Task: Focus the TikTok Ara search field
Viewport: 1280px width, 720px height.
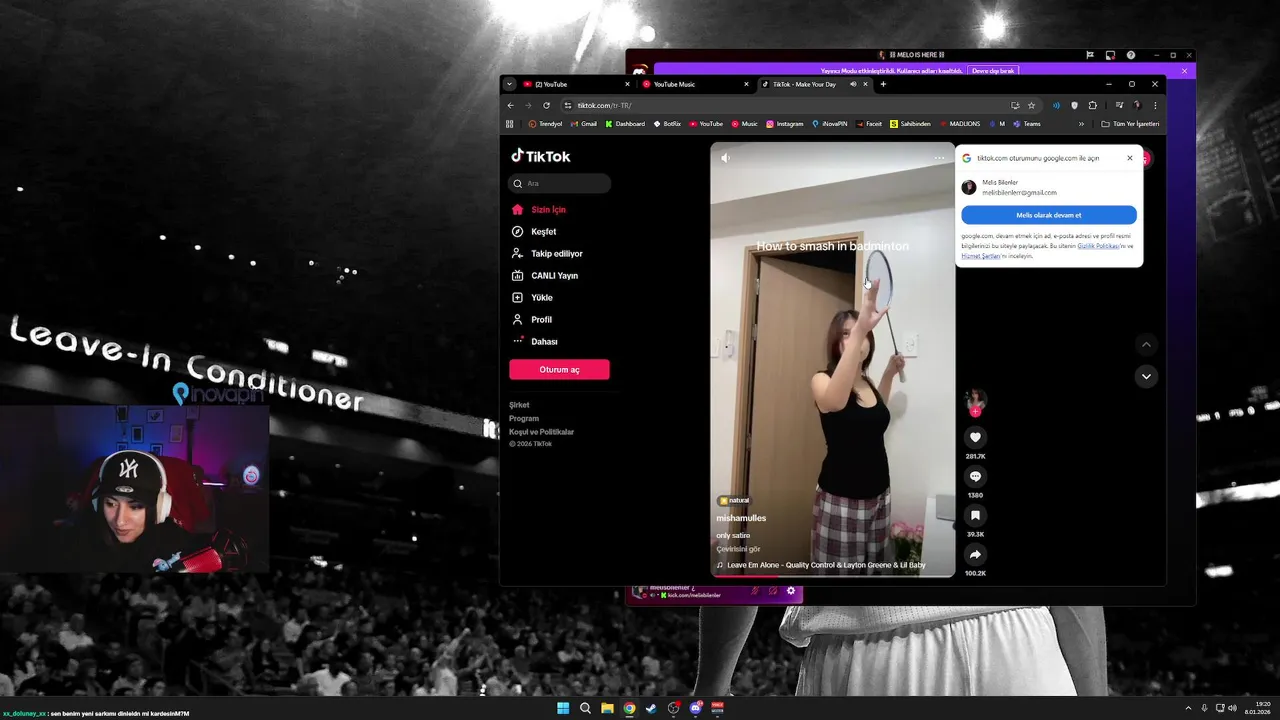Action: 560,183
